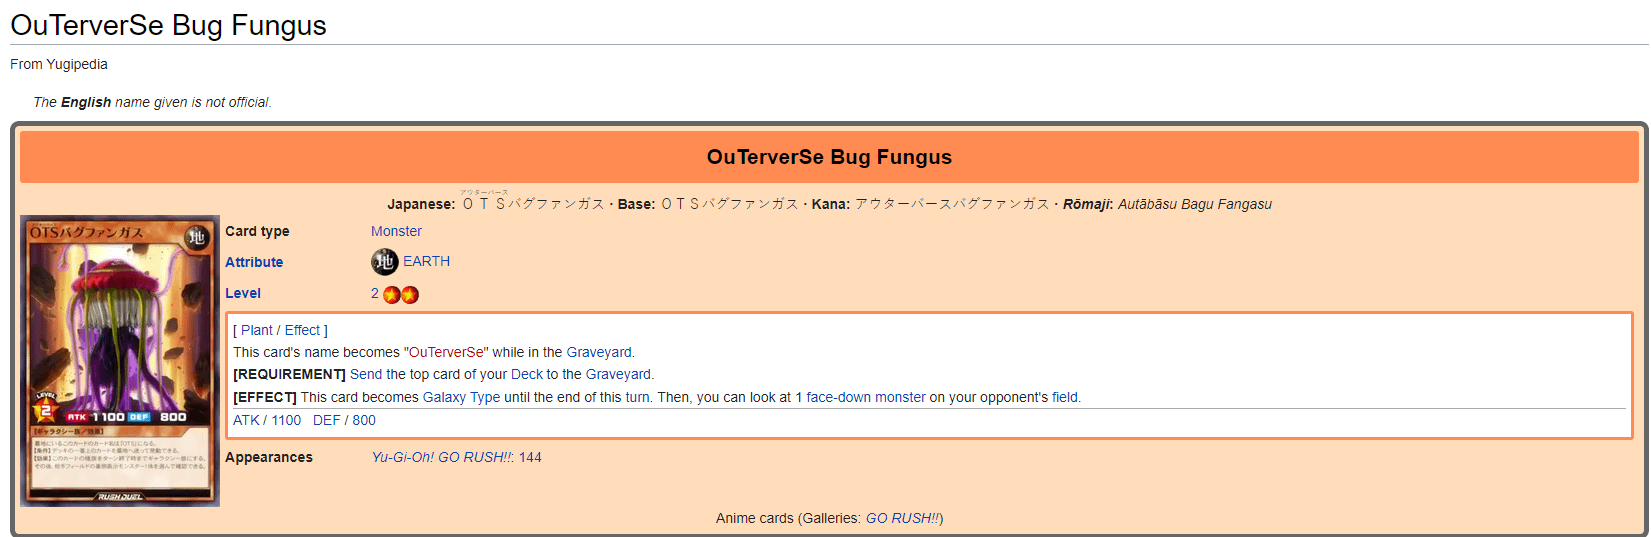This screenshot has width=1651, height=537.
Task: Open the Monster card type link
Action: coord(396,231)
